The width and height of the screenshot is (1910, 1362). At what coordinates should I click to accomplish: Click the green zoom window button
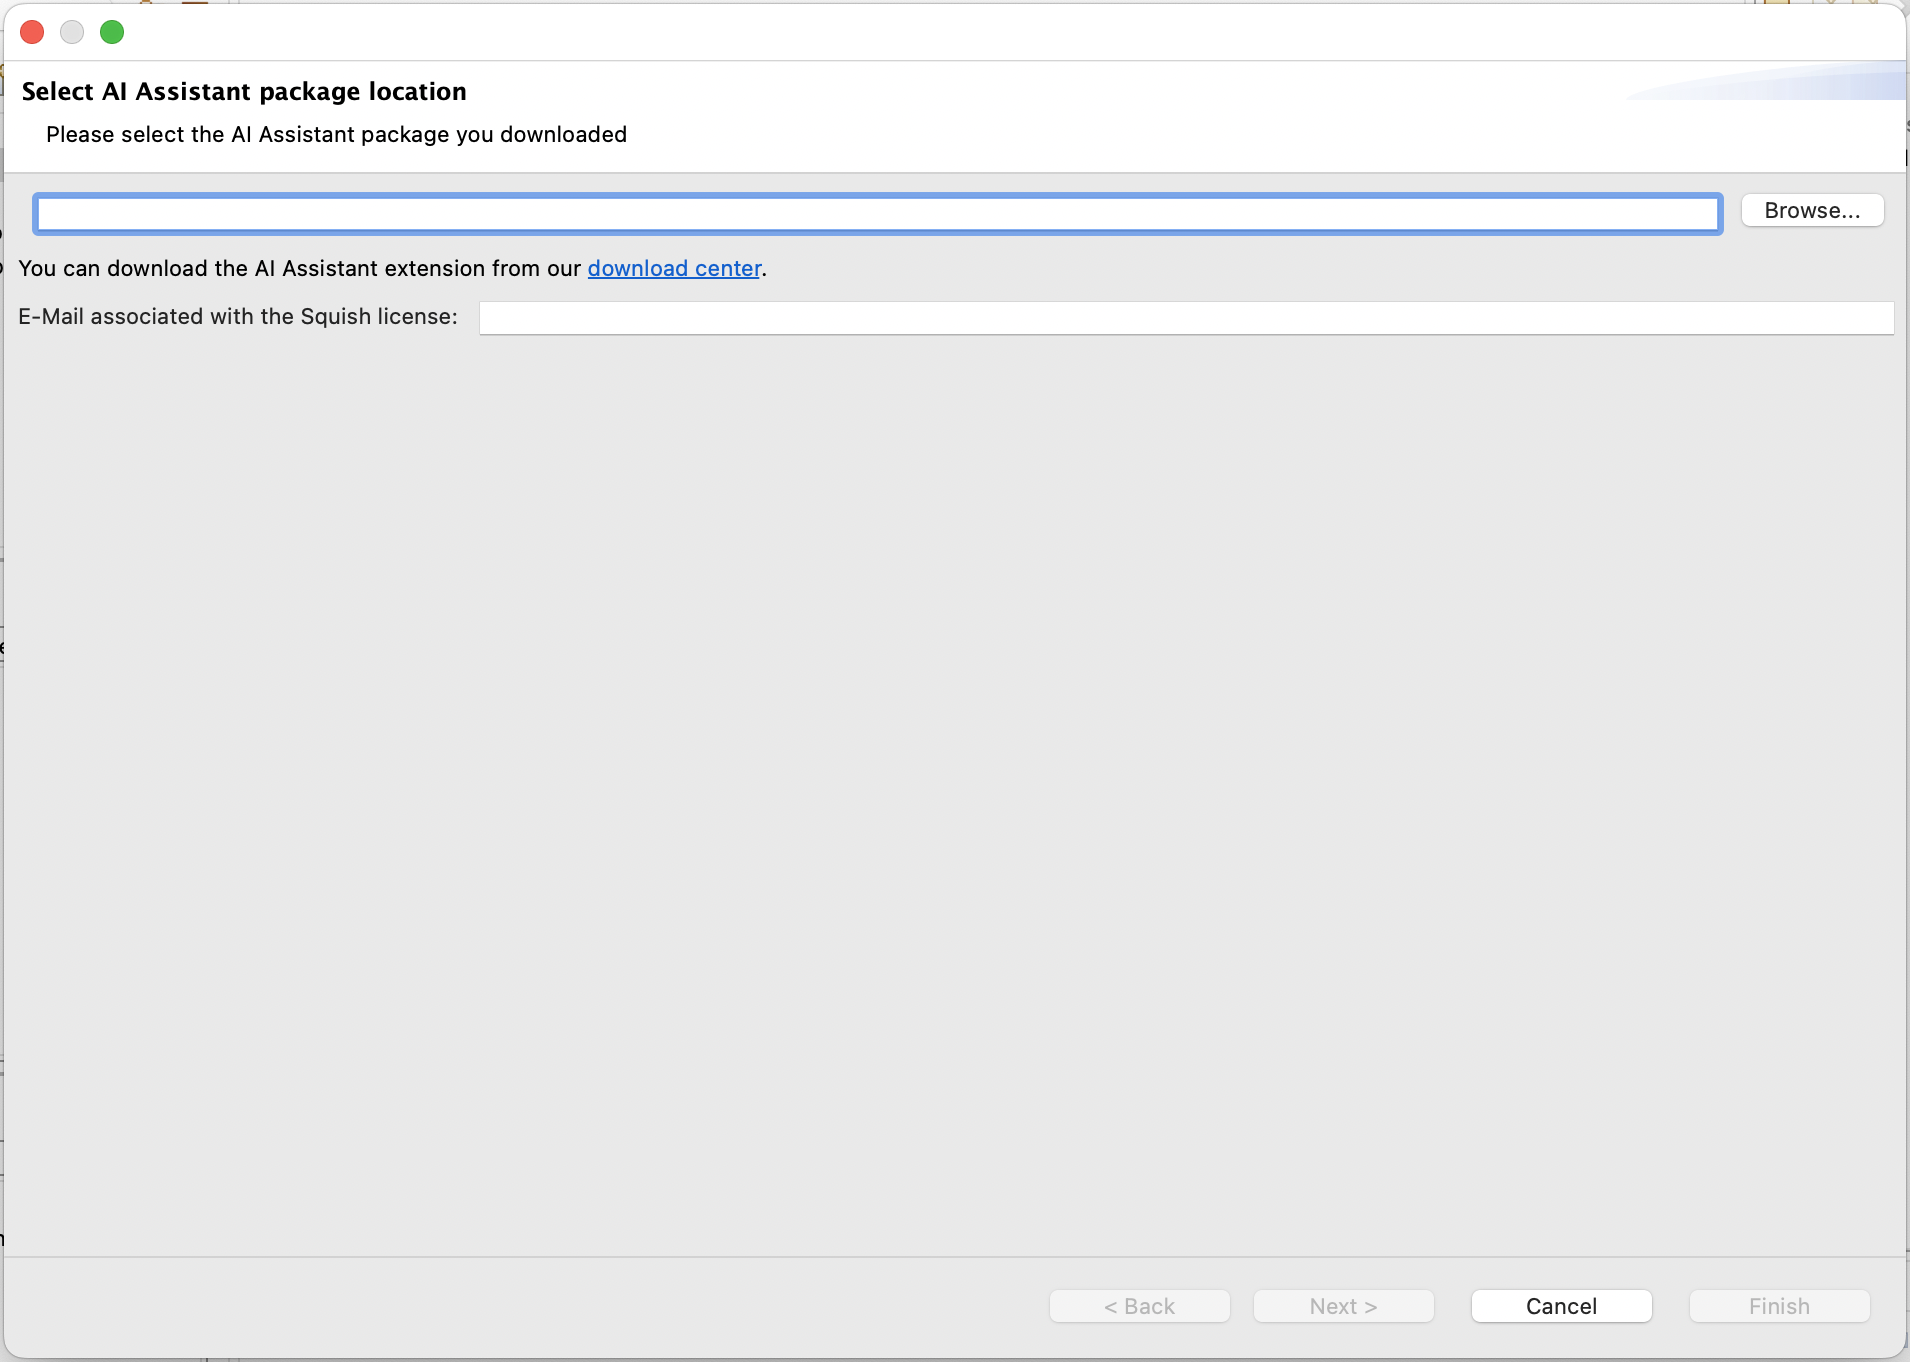coord(112,32)
